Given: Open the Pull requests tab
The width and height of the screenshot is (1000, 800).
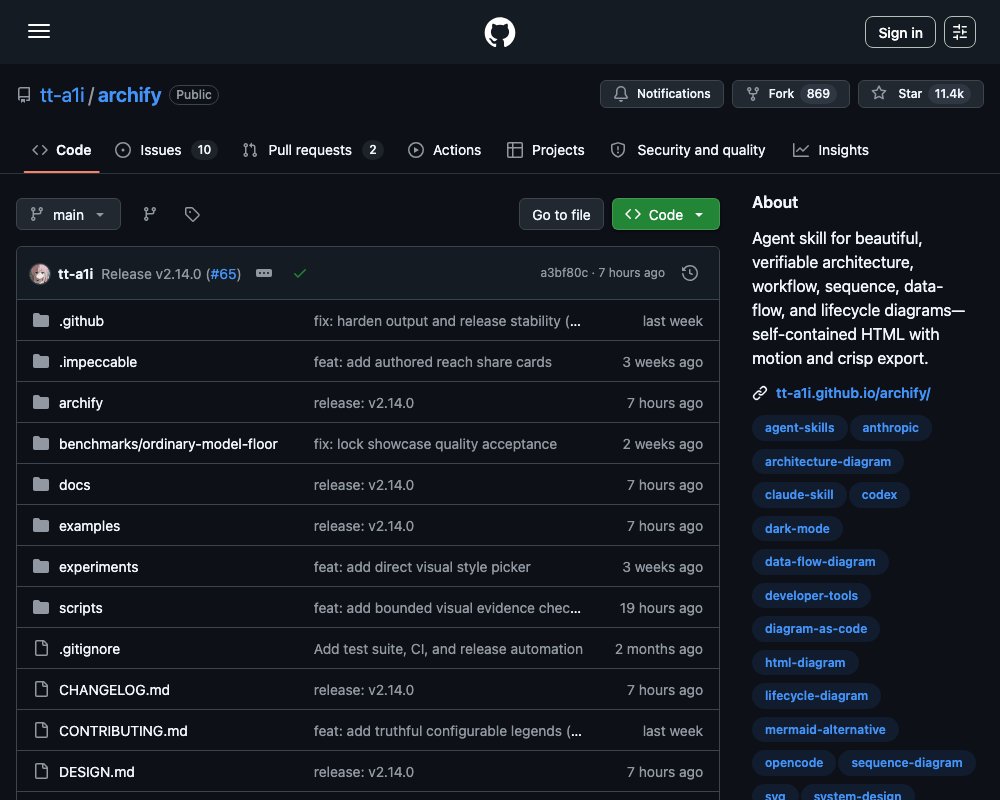Looking at the screenshot, I should point(312,150).
